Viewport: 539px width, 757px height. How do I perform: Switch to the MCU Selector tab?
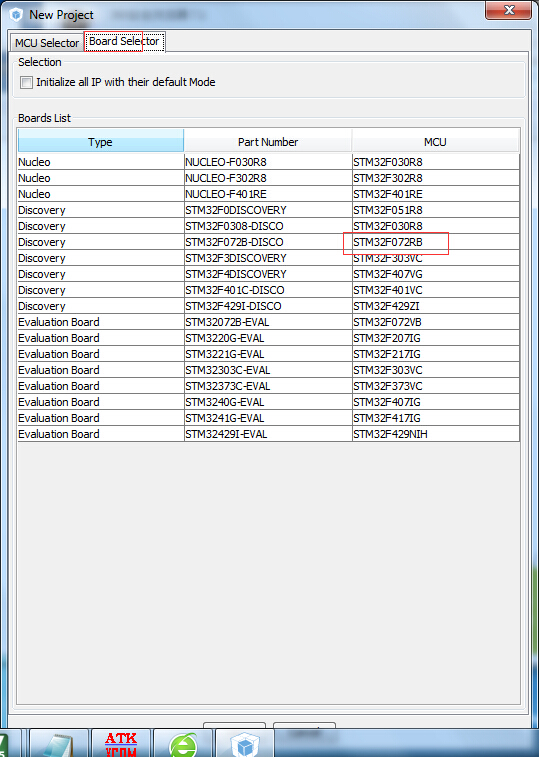pos(46,43)
